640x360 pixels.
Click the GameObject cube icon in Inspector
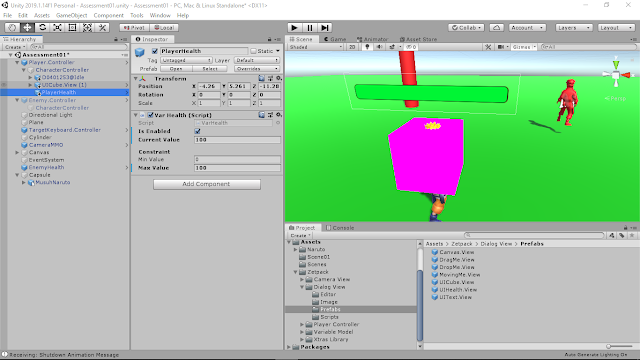(x=140, y=52)
